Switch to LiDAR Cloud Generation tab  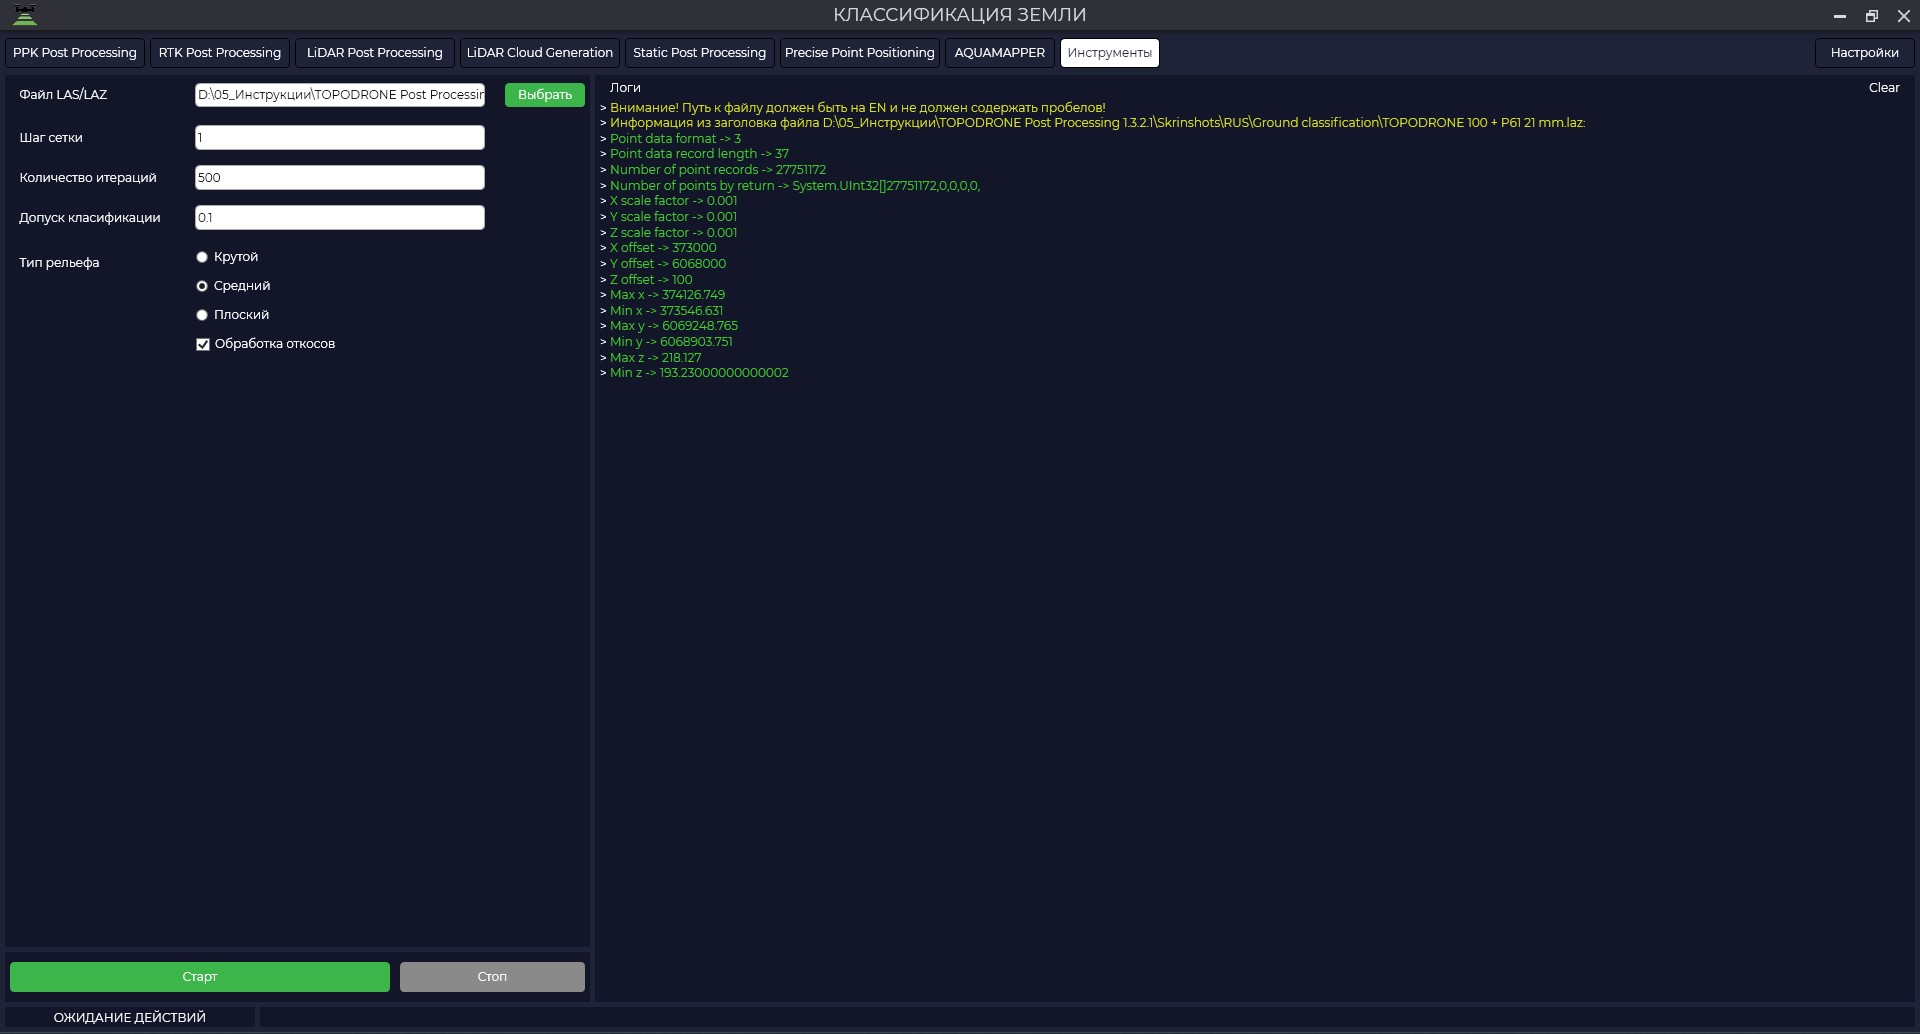tap(540, 53)
